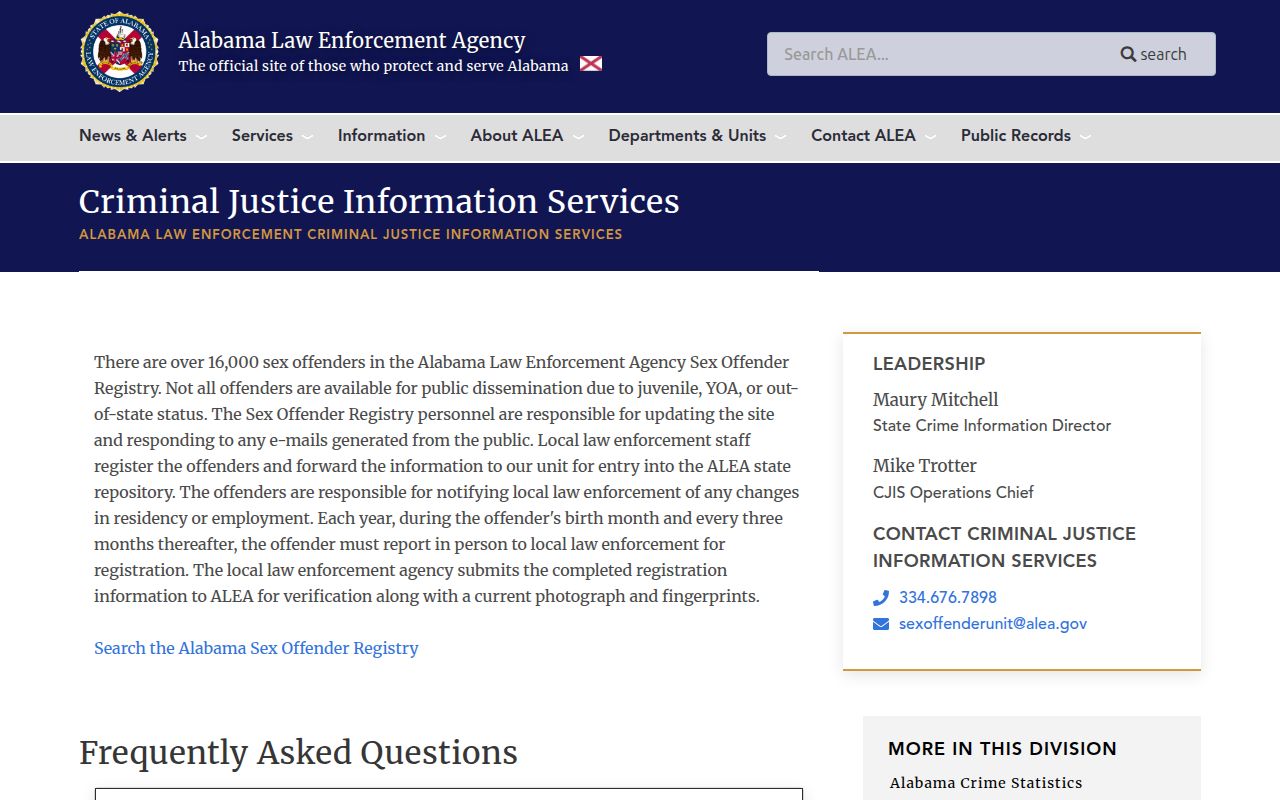1280x800 pixels.
Task: Expand the chevron next to Departments & Units
Action: [x=780, y=137]
